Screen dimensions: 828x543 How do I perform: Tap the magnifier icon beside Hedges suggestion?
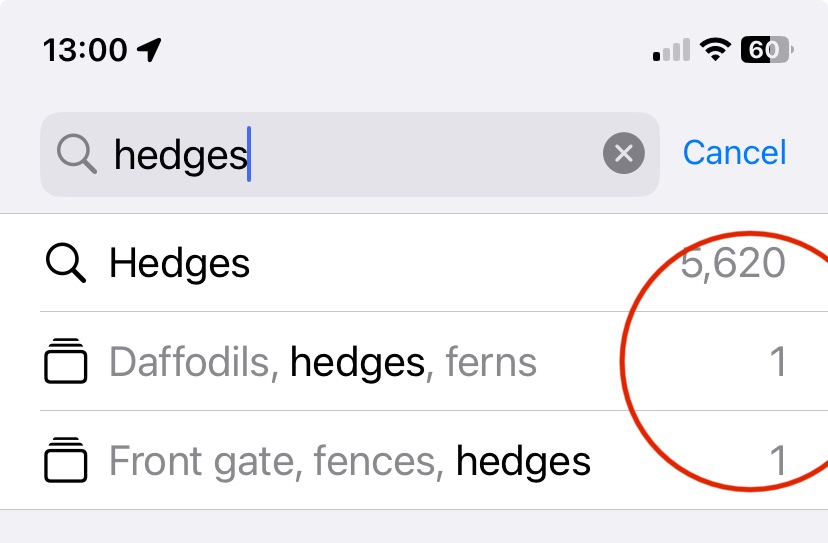(x=66, y=264)
